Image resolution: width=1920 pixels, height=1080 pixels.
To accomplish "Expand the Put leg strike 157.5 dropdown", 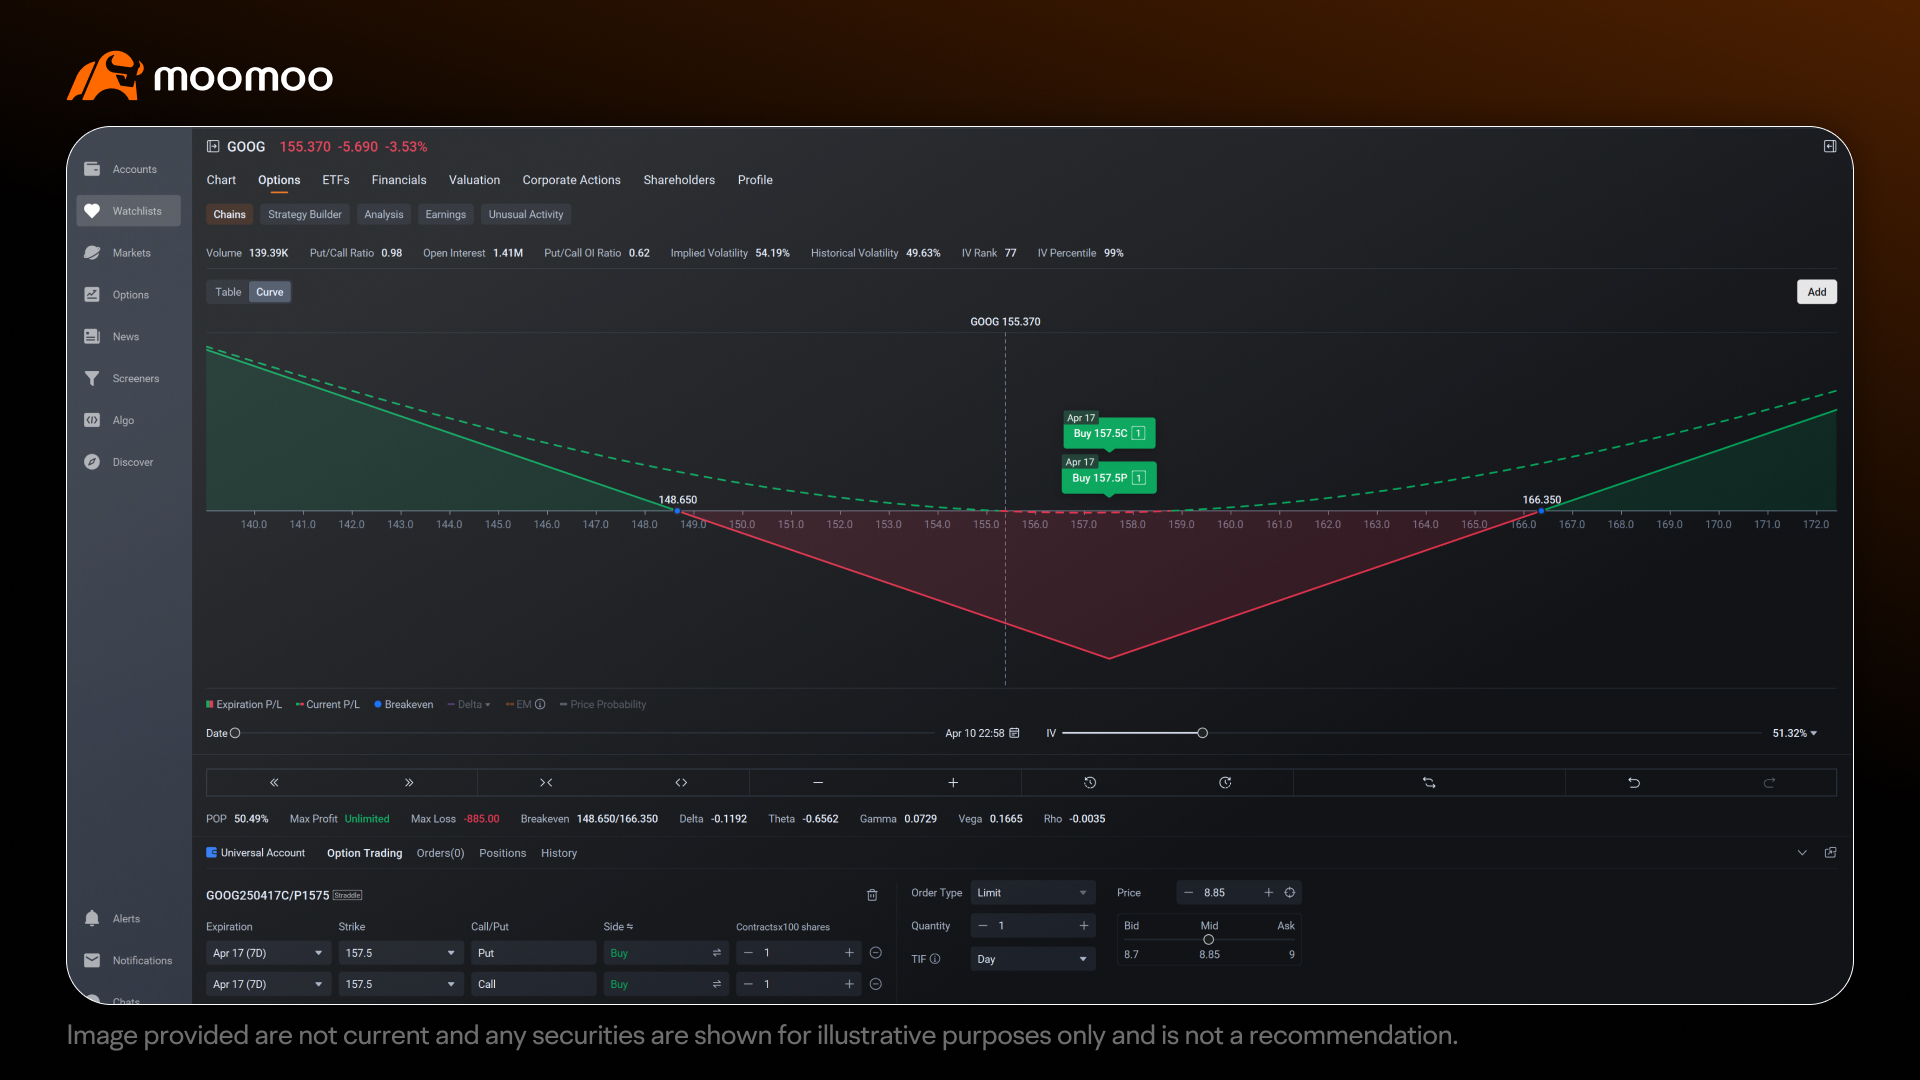I will click(x=400, y=953).
